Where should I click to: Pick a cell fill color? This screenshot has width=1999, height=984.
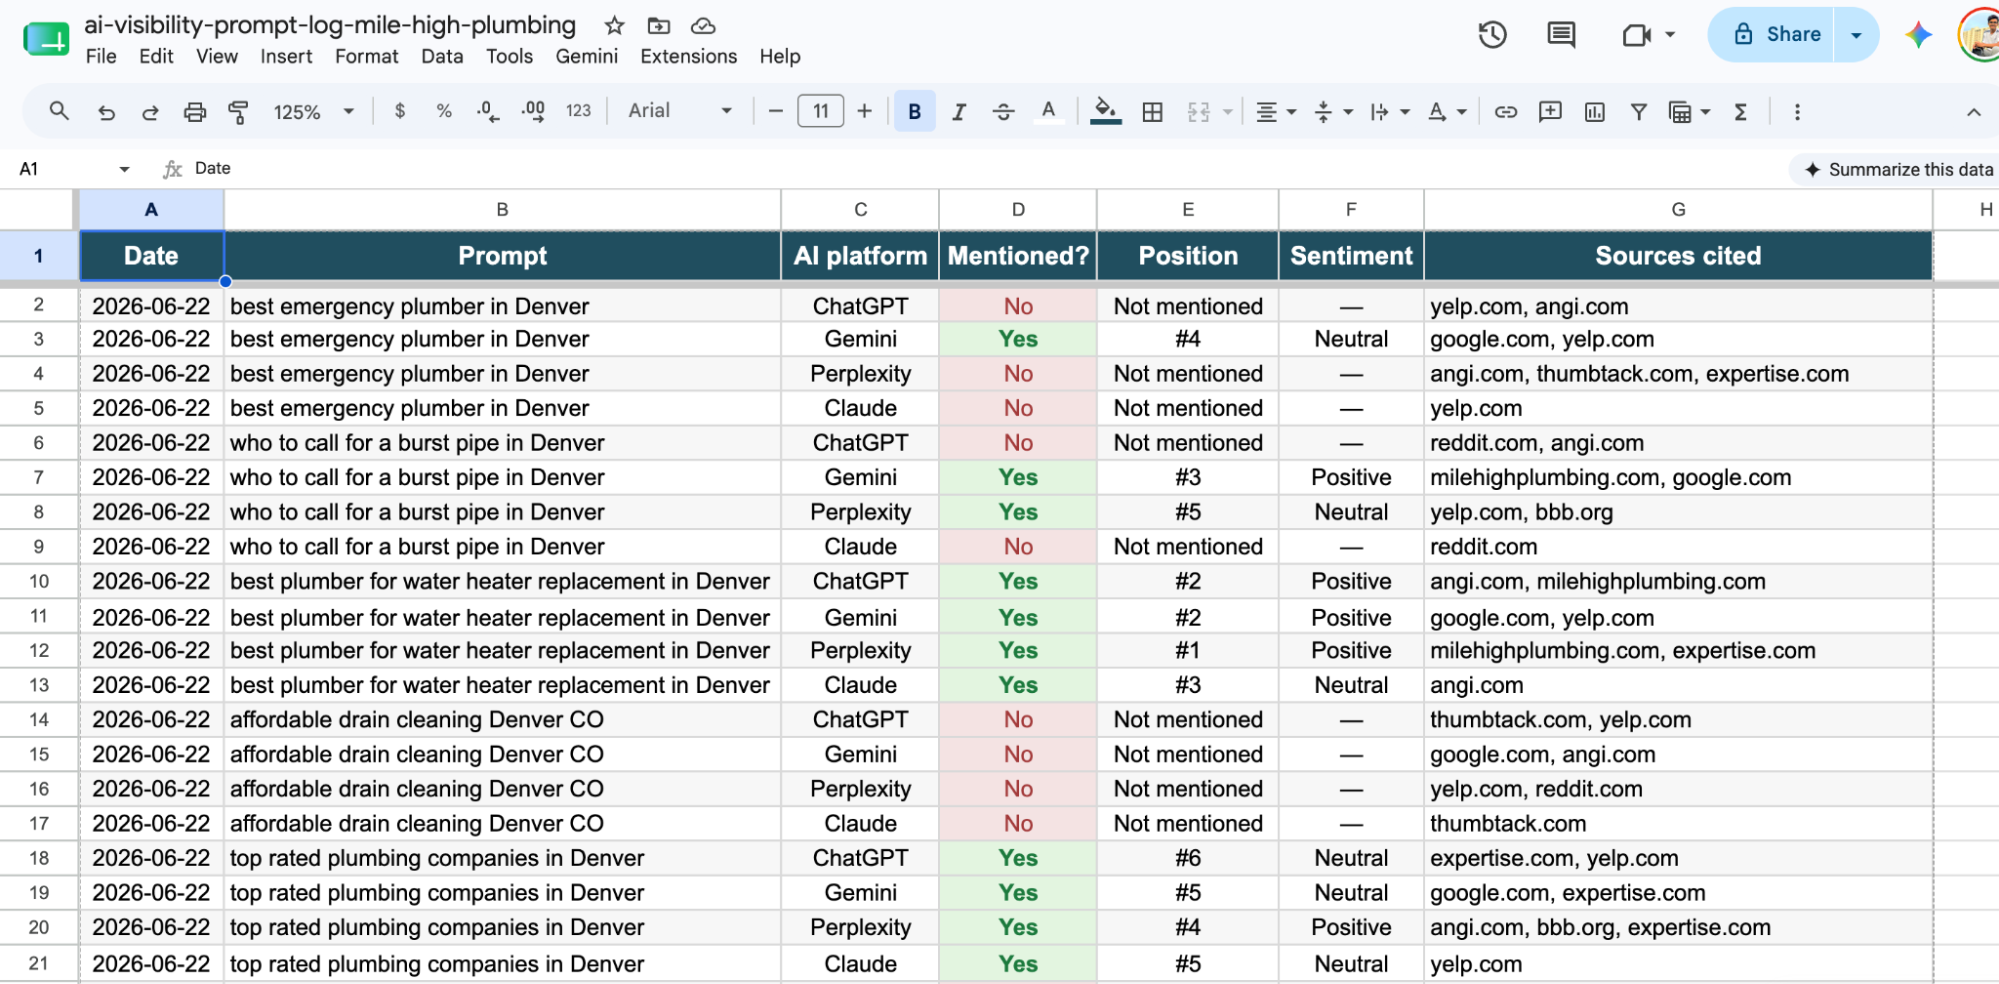(x=1105, y=111)
